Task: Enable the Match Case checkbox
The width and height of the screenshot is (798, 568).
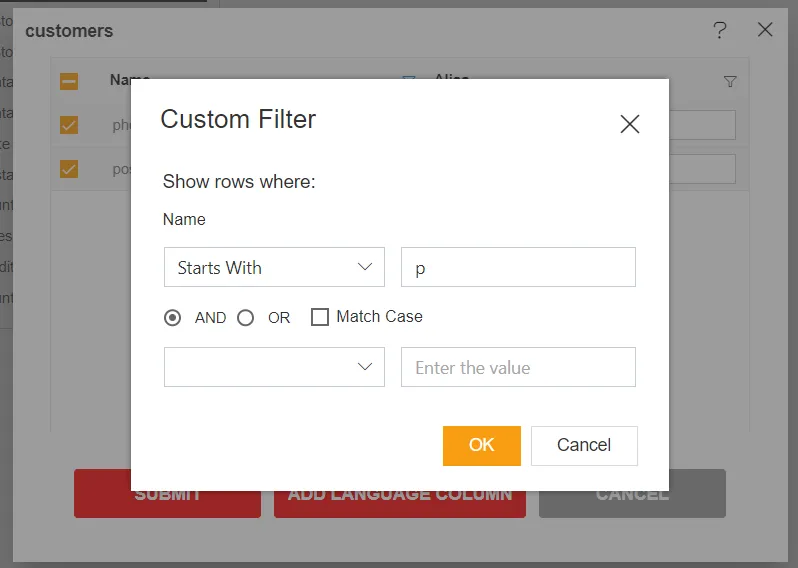Action: click(320, 317)
